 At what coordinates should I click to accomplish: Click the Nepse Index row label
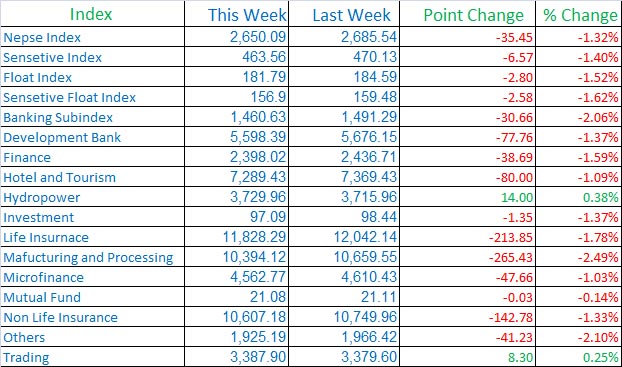(x=42, y=37)
